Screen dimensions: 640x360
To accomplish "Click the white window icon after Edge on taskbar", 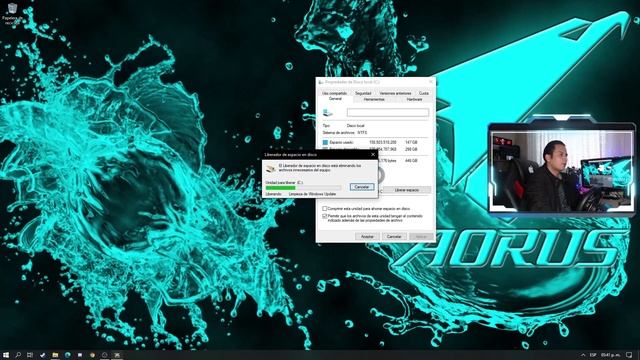I will 80,355.
